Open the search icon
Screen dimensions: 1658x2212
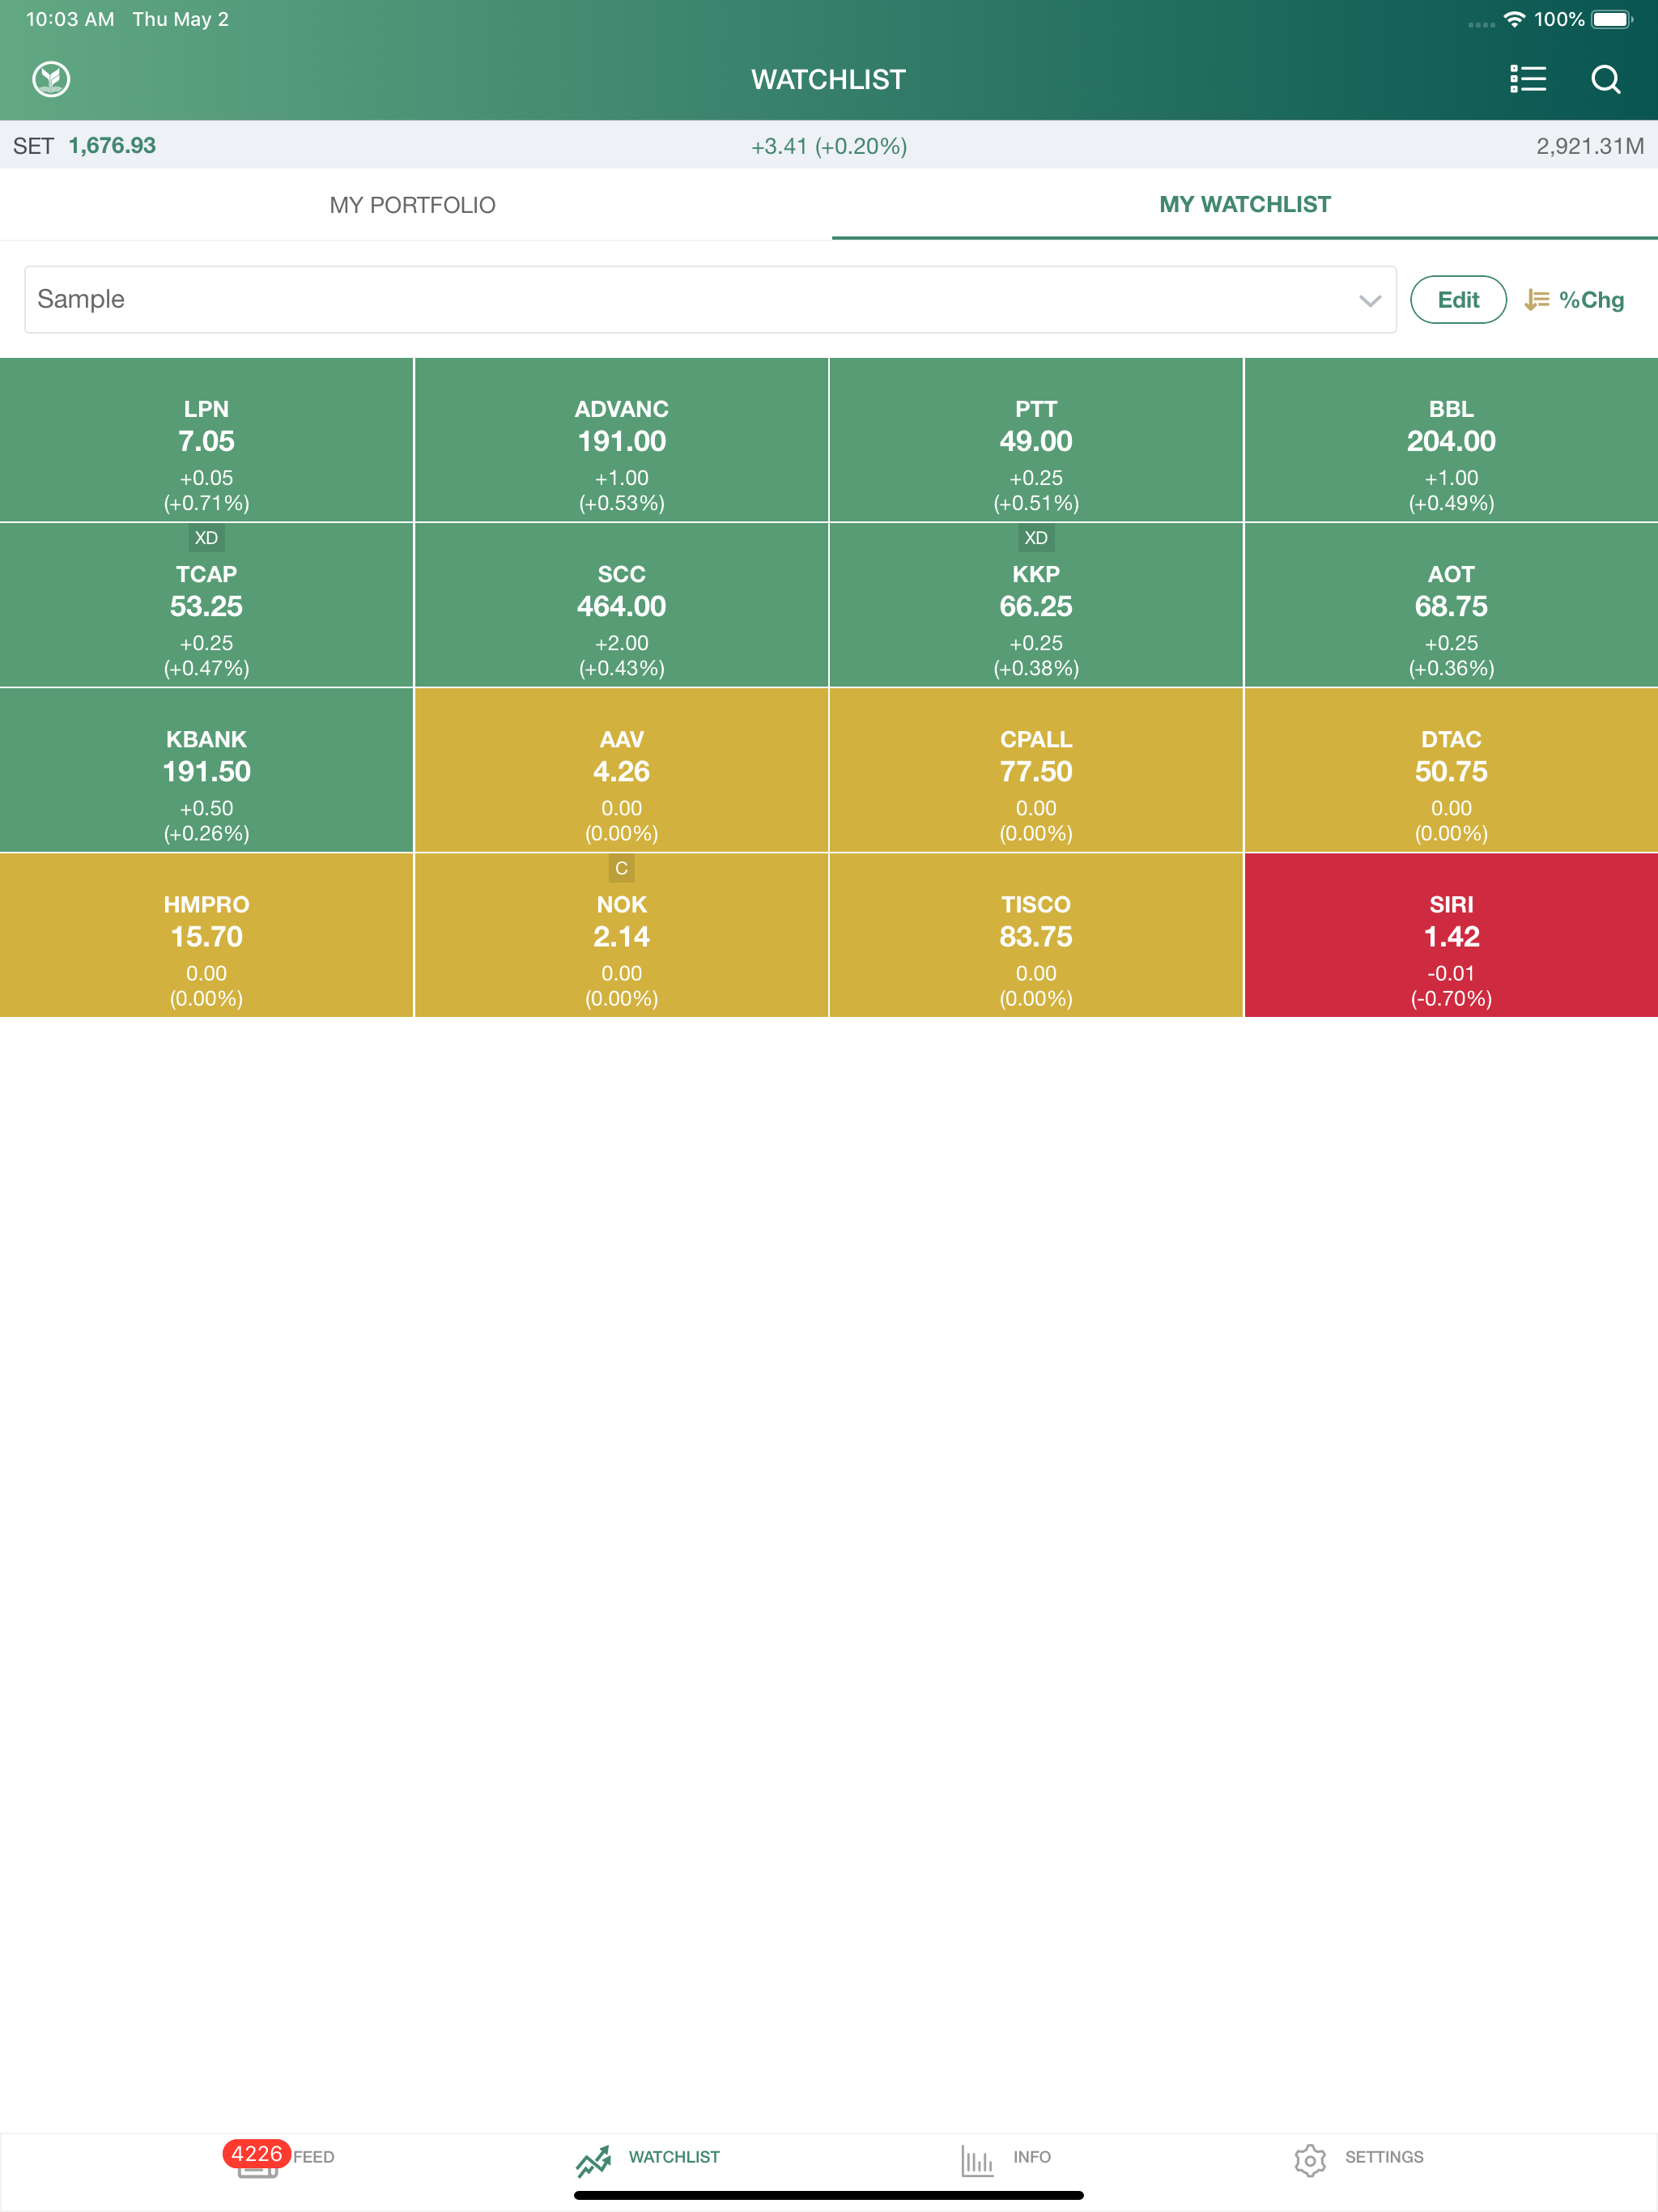(1606, 81)
